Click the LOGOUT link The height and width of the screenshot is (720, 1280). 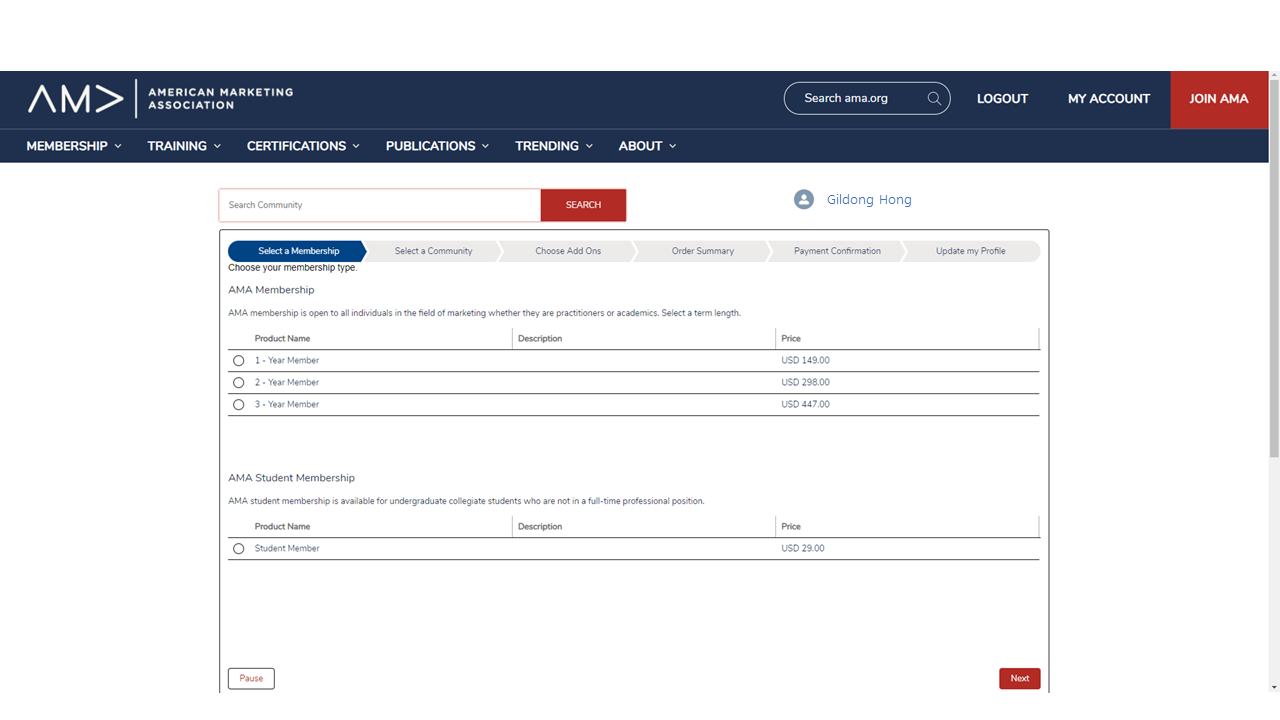pos(1002,99)
